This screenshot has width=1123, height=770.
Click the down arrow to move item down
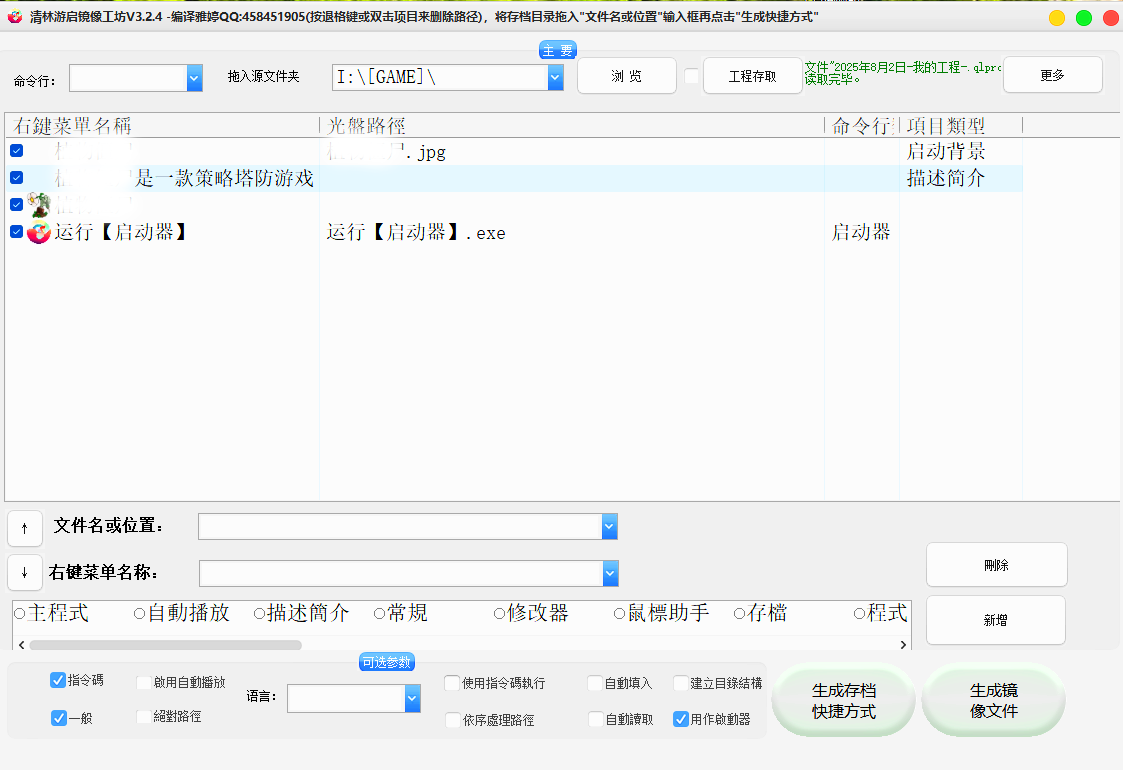point(25,572)
